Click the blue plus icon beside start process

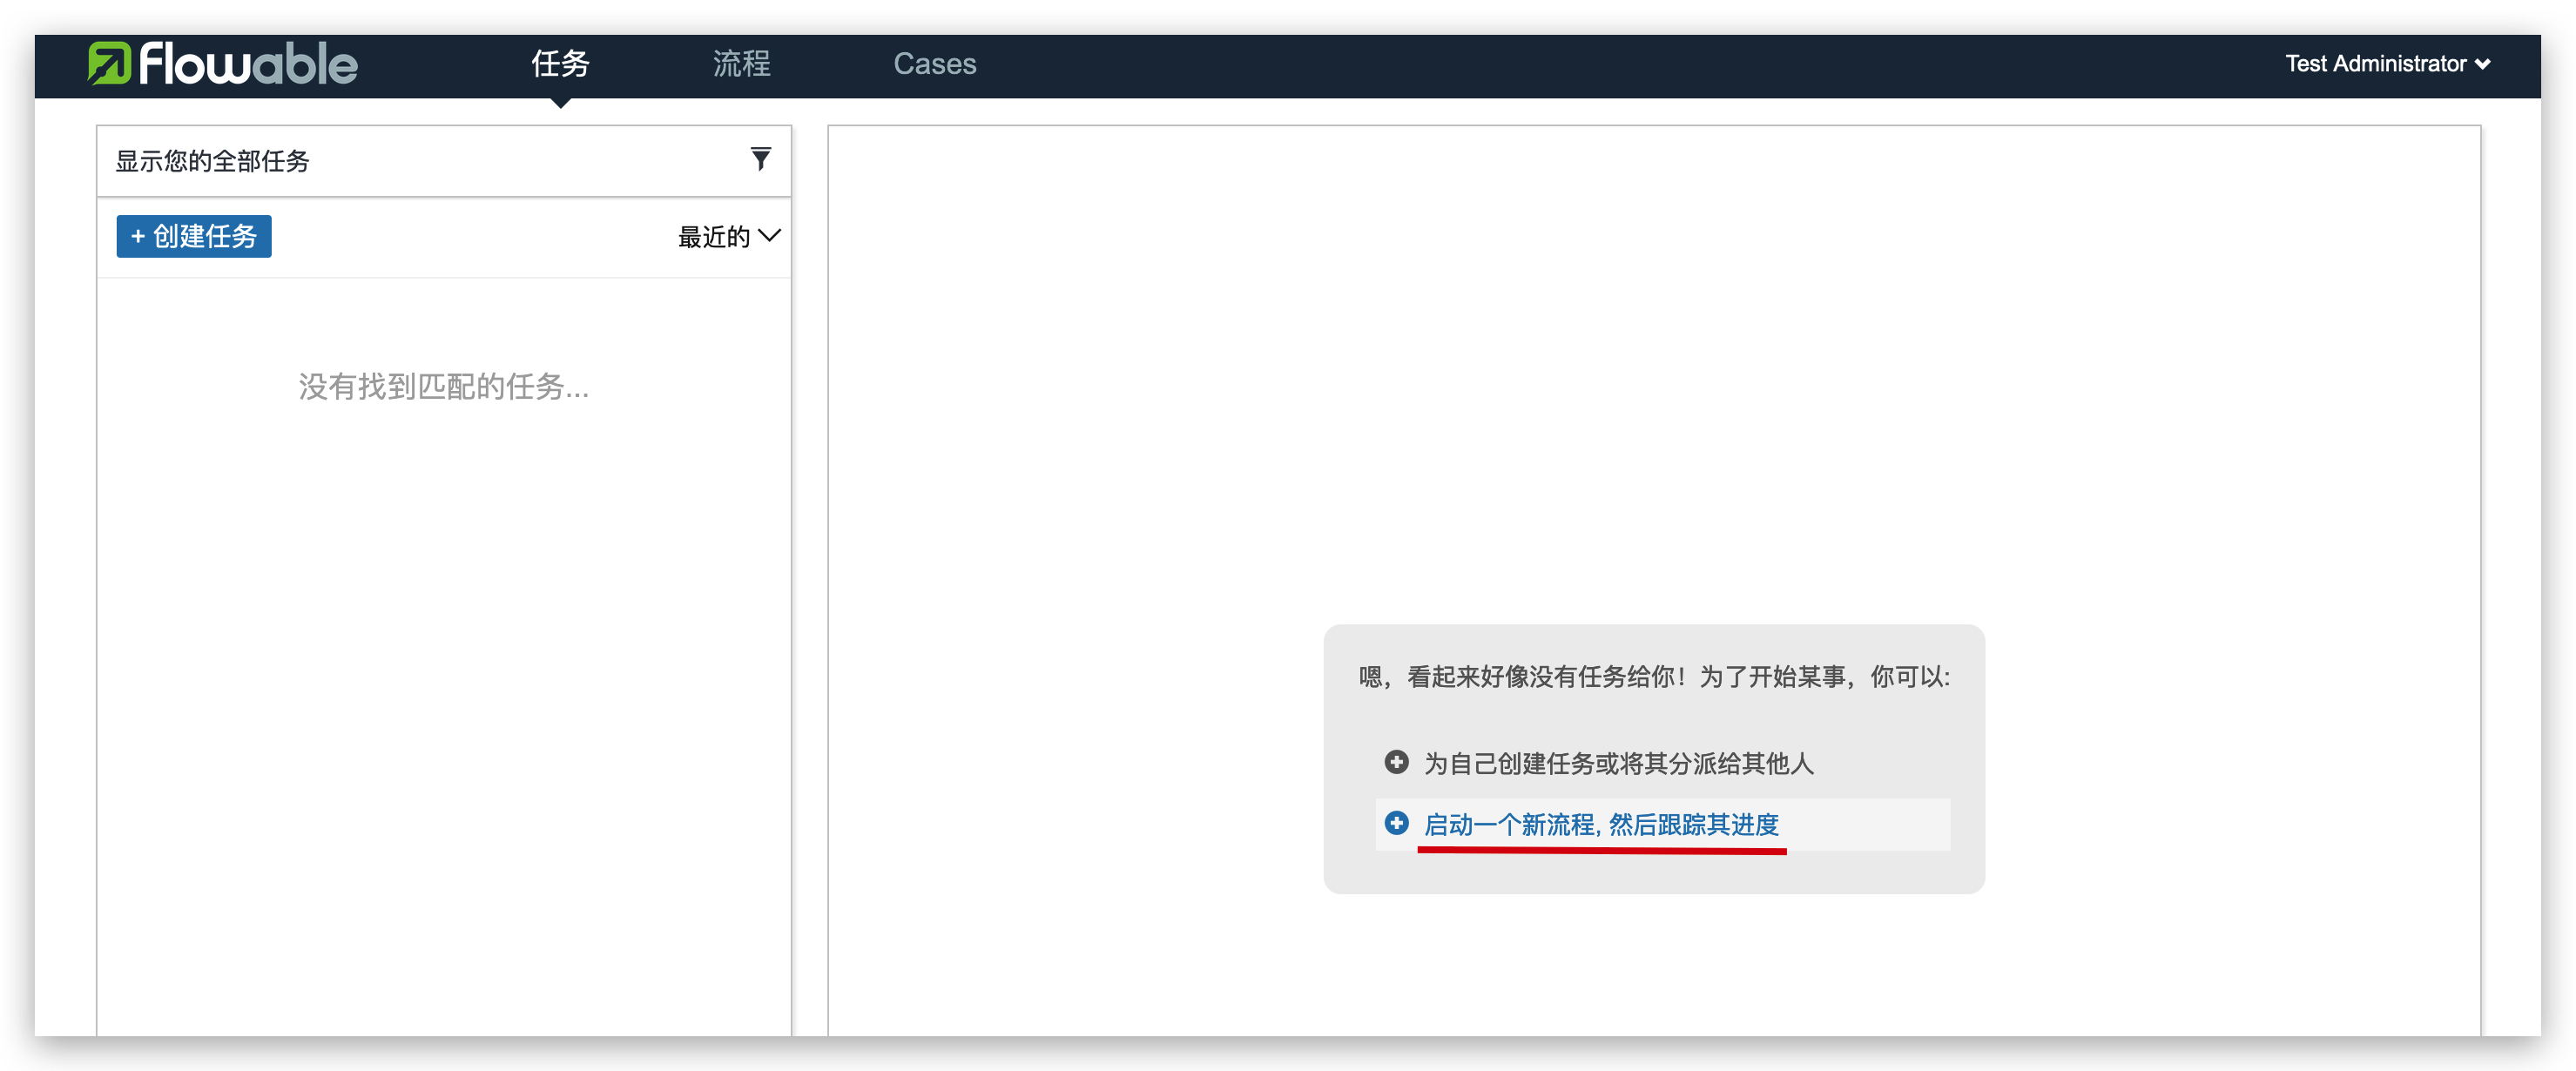tap(1396, 823)
